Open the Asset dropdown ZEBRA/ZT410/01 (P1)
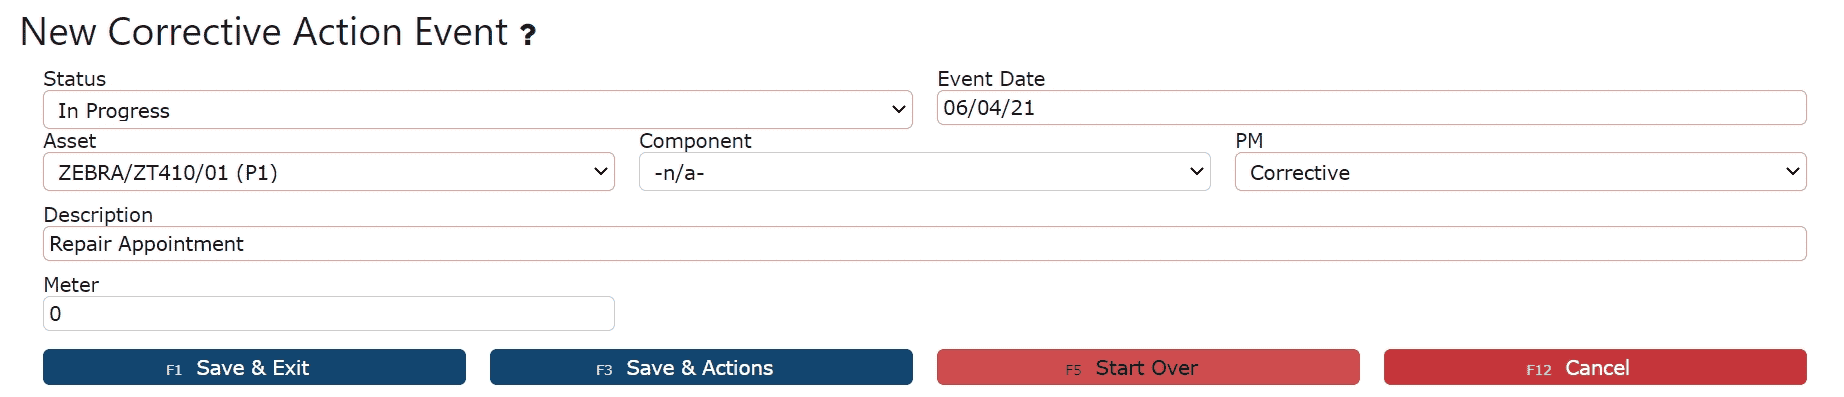 click(x=329, y=172)
